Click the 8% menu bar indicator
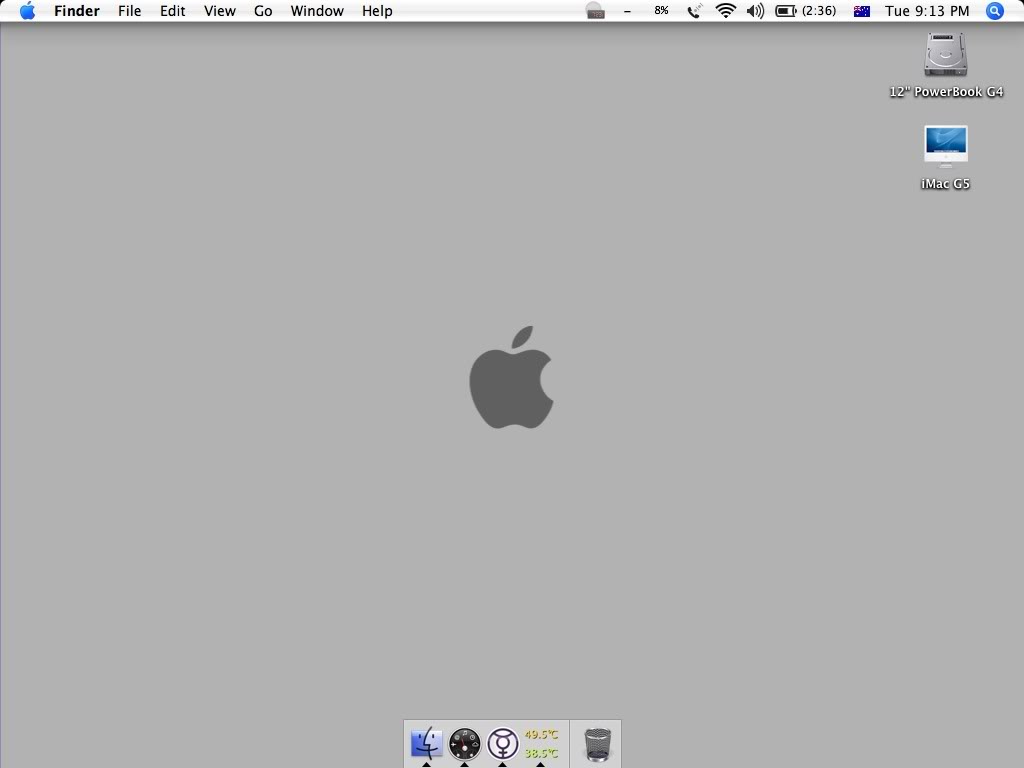Viewport: 1024px width, 768px height. 662,10
